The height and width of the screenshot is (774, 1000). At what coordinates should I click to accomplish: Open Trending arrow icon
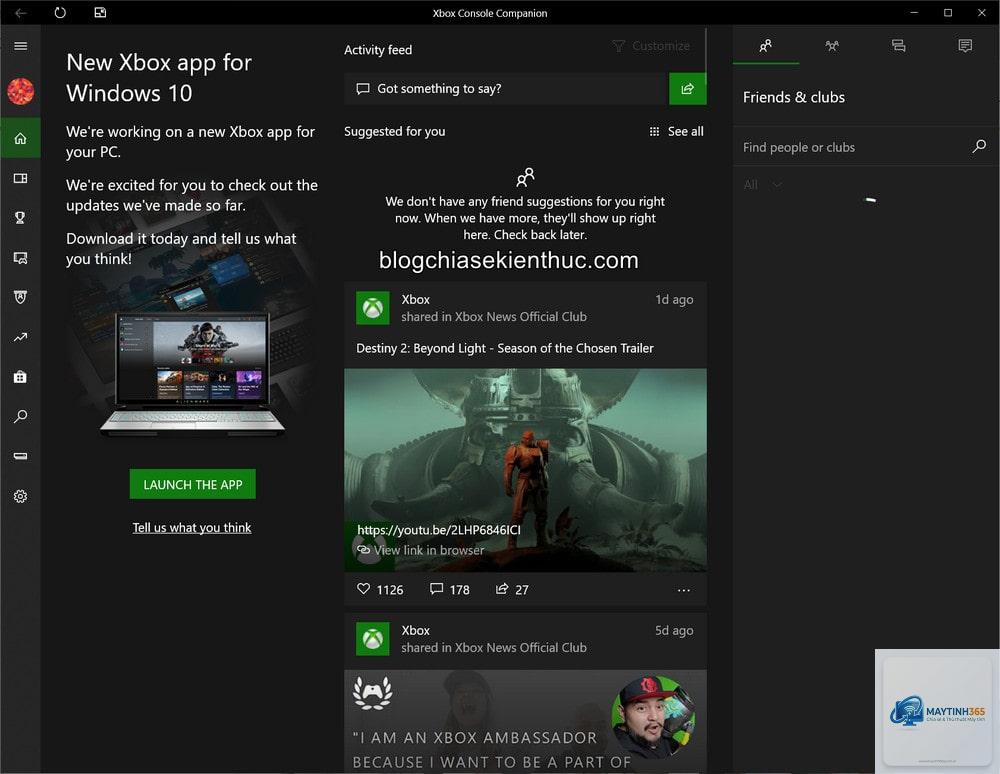click(20, 337)
